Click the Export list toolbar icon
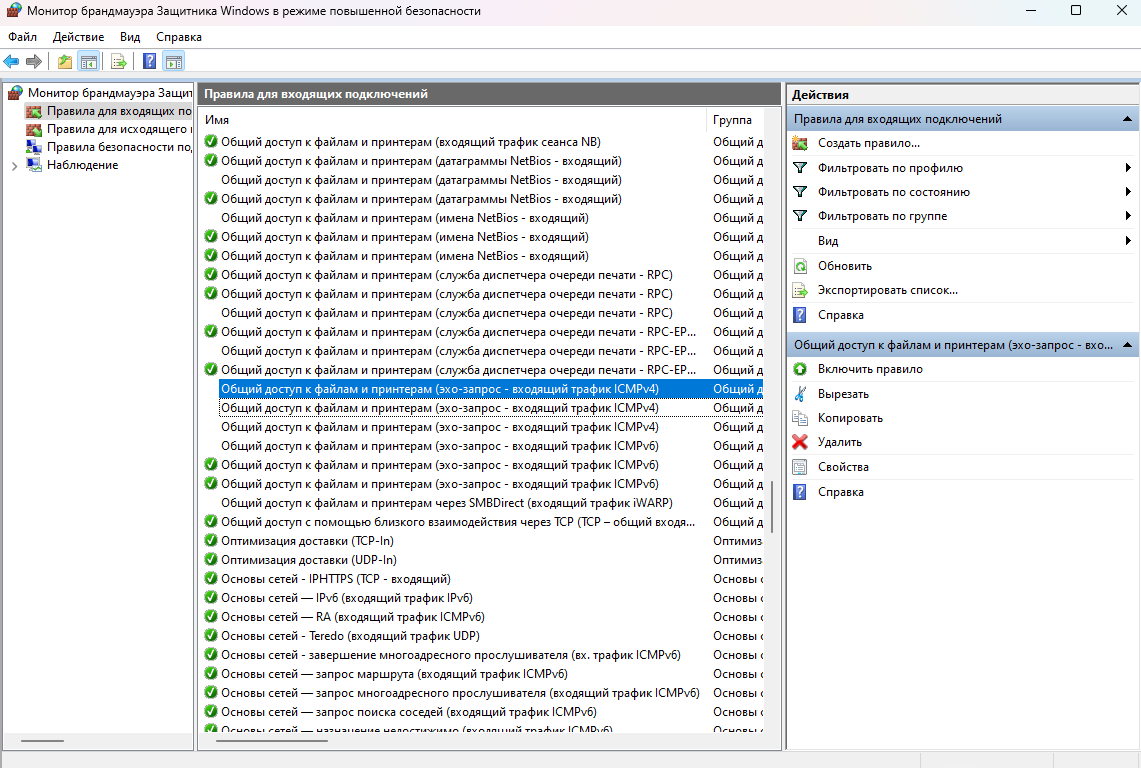1141x768 pixels. [x=119, y=62]
